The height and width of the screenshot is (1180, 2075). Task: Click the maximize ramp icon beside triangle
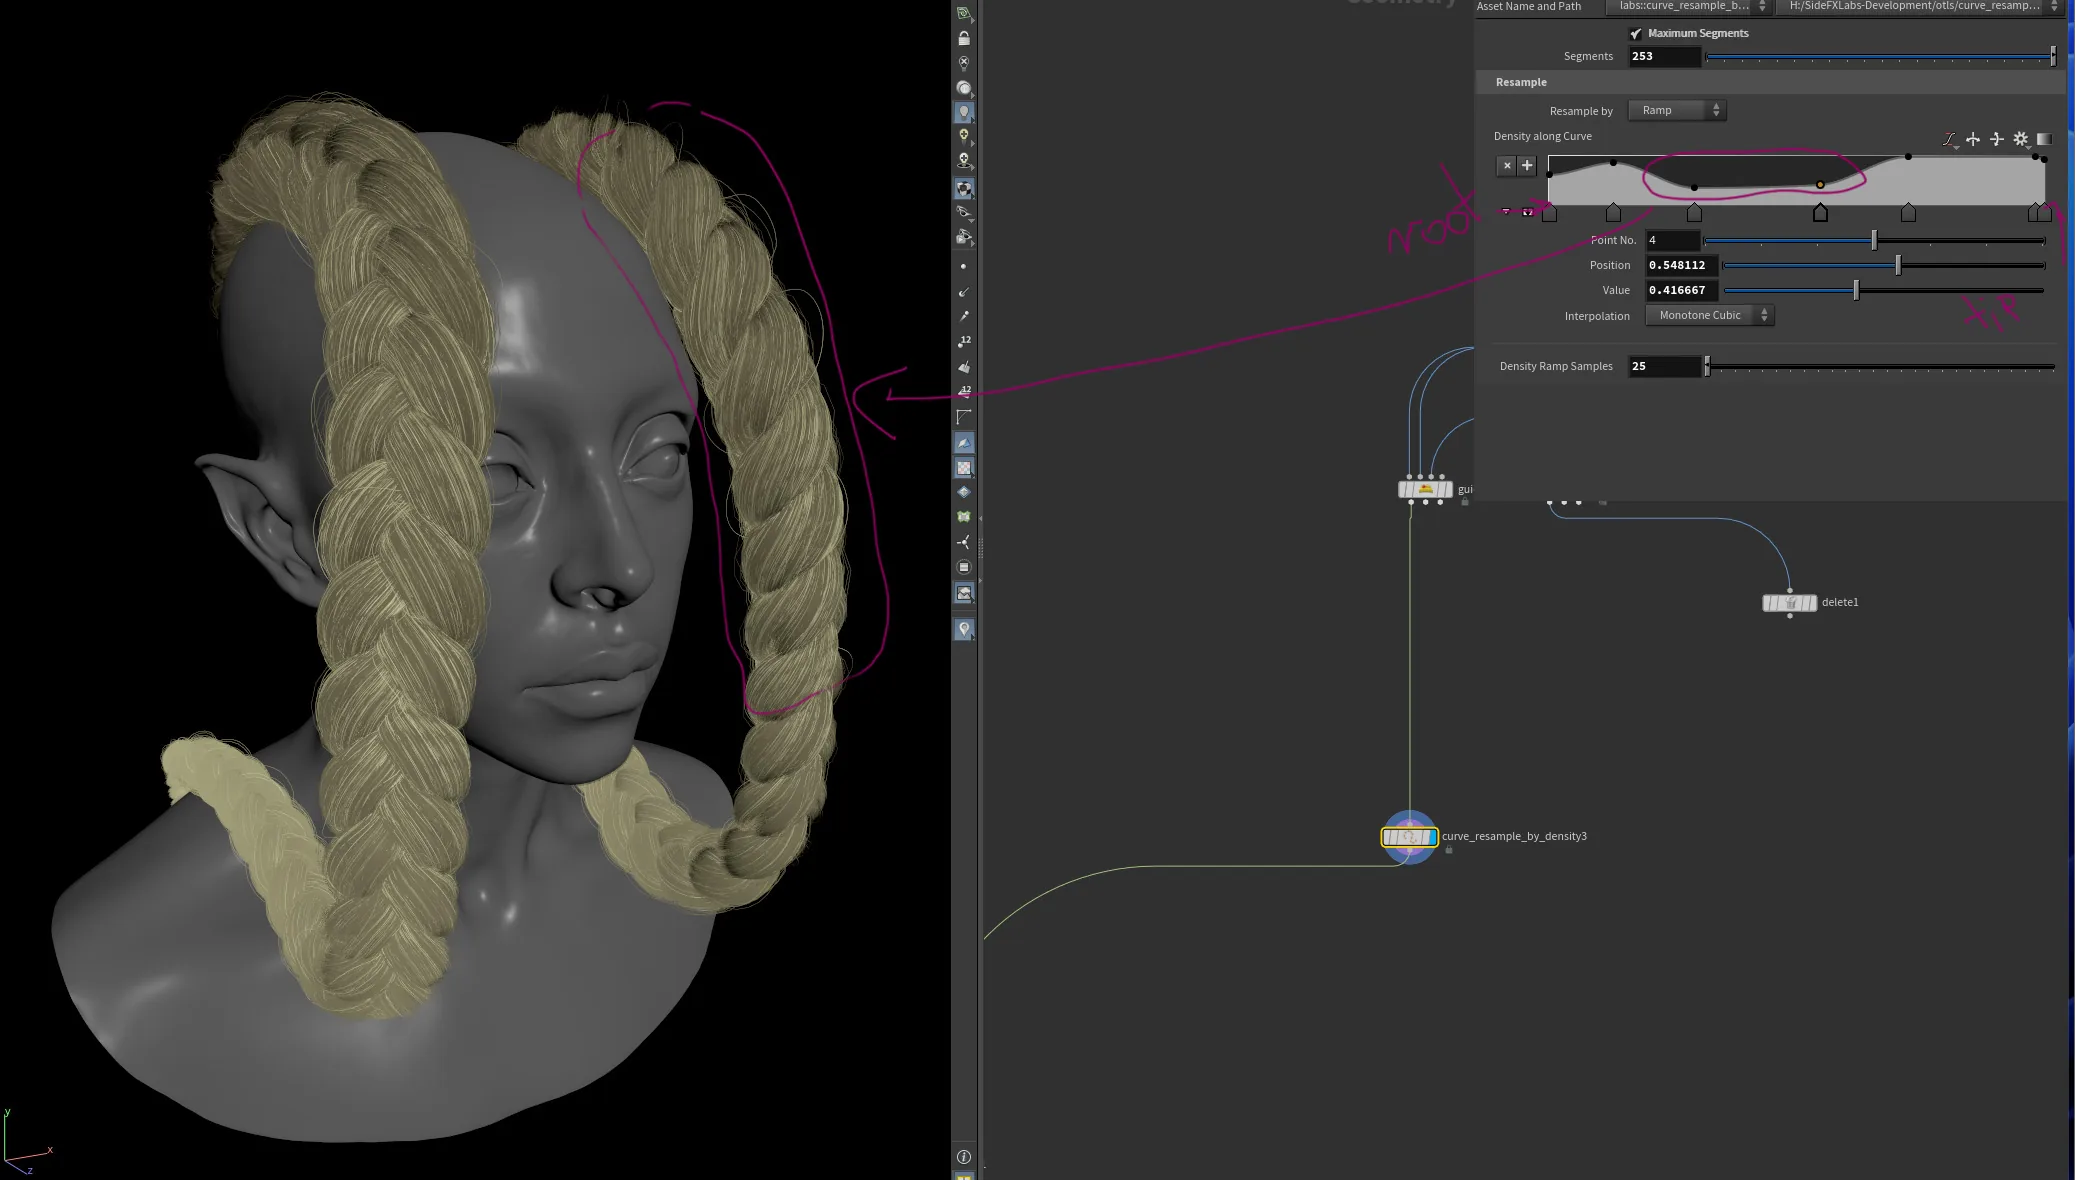(x=1527, y=211)
